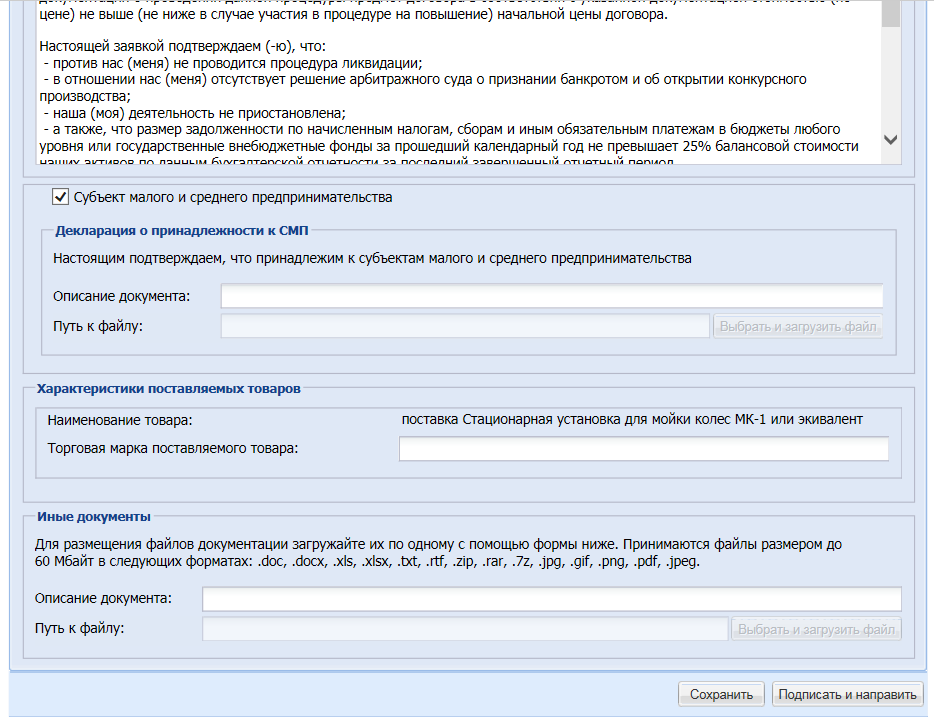The width and height of the screenshot is (934, 722).
Task: Click the Иные документы section heading
Action: pyautogui.click(x=94, y=516)
